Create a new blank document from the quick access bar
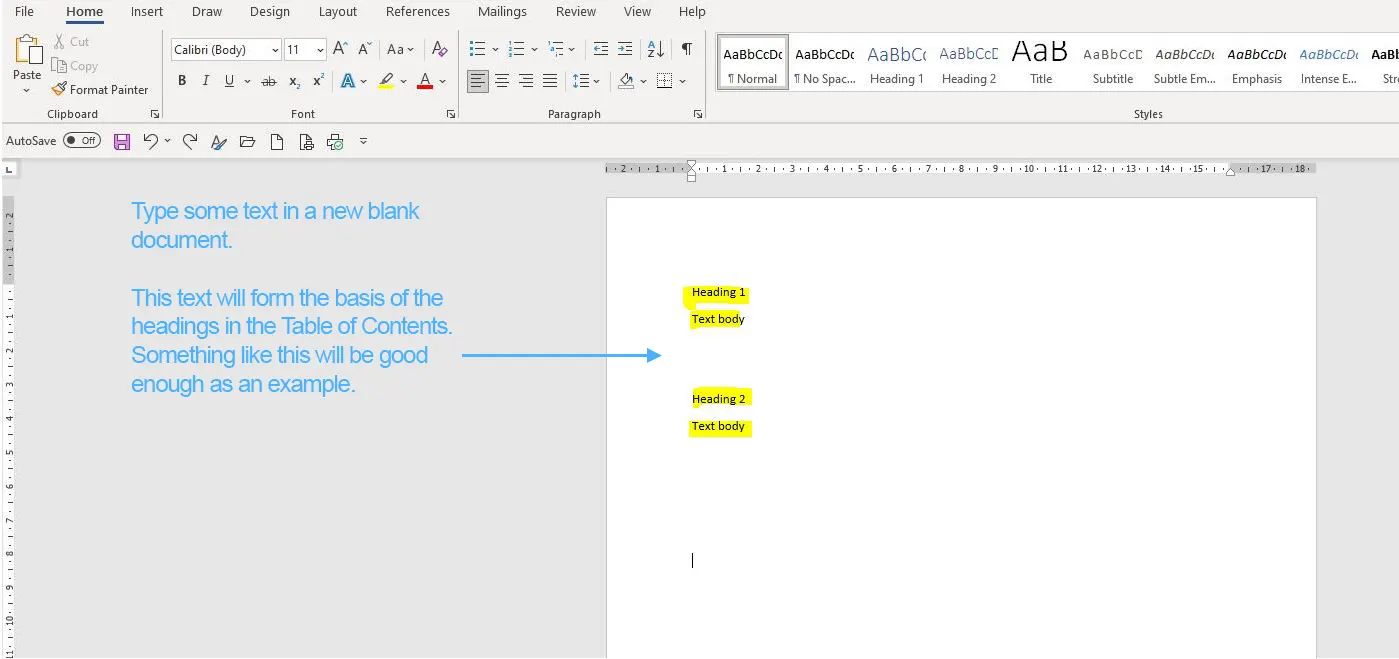 click(277, 142)
